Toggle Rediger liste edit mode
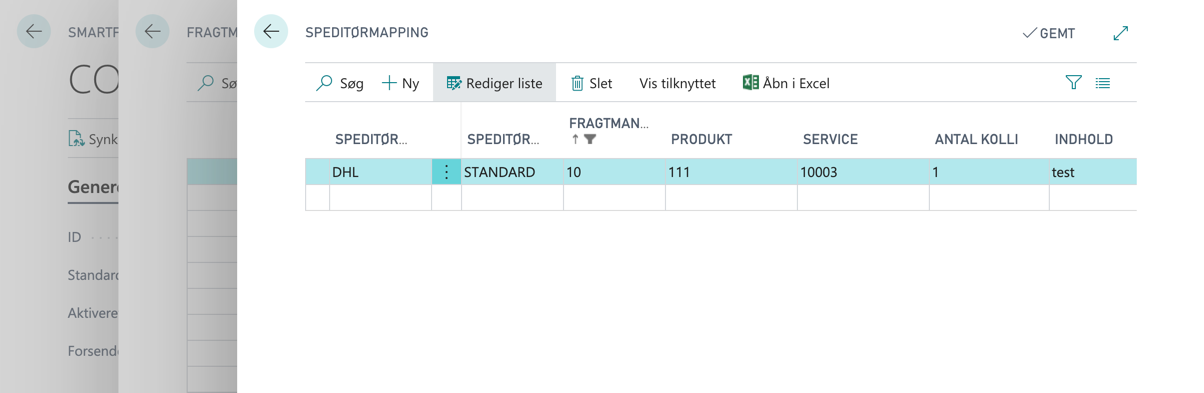1204x393 pixels. 494,83
